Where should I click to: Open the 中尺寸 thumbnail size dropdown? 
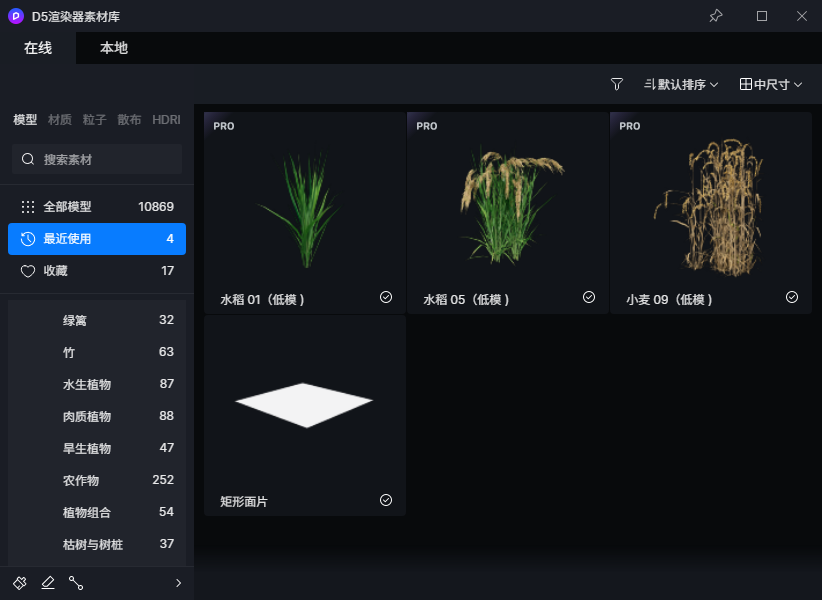click(x=771, y=84)
